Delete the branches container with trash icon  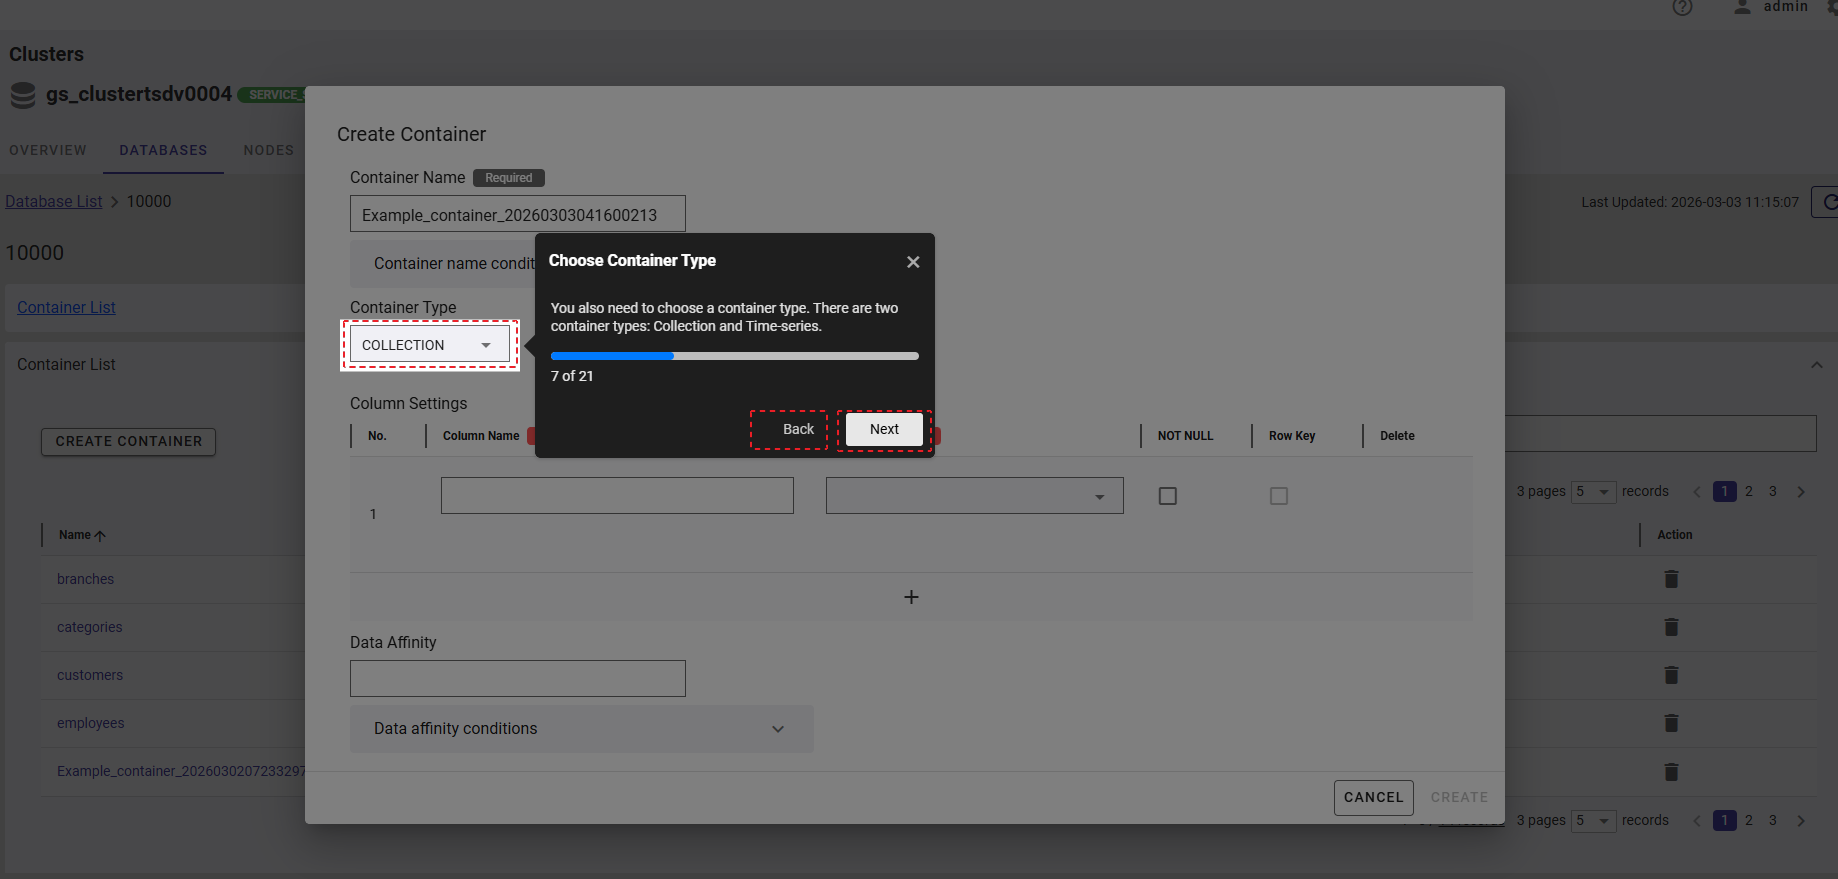1670,579
